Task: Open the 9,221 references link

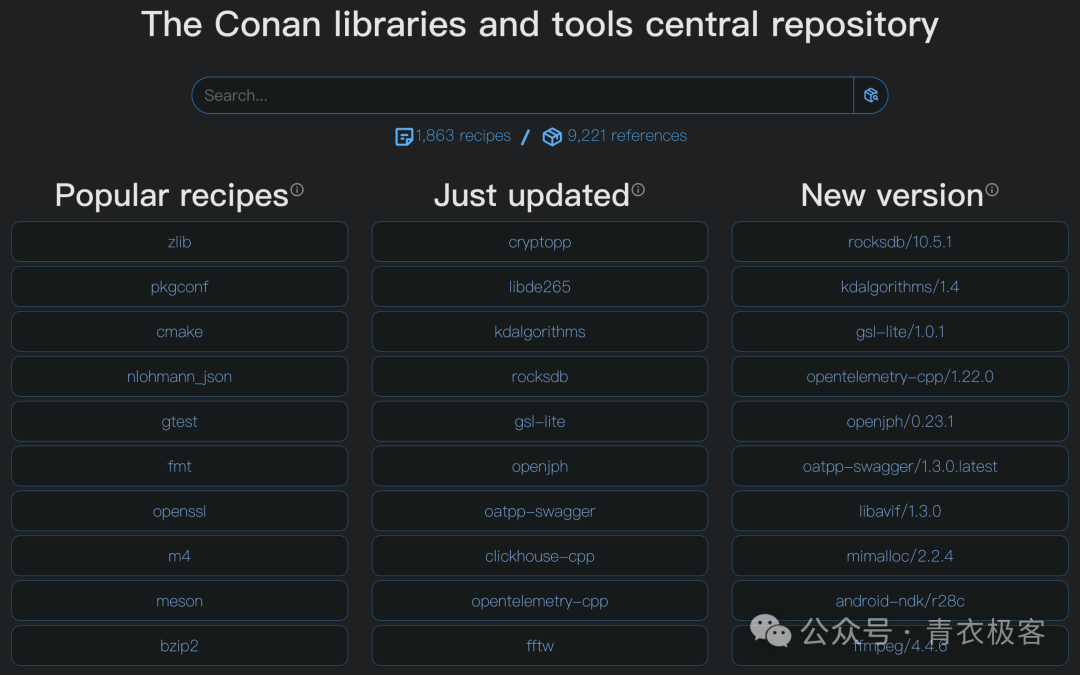Action: 627,135
